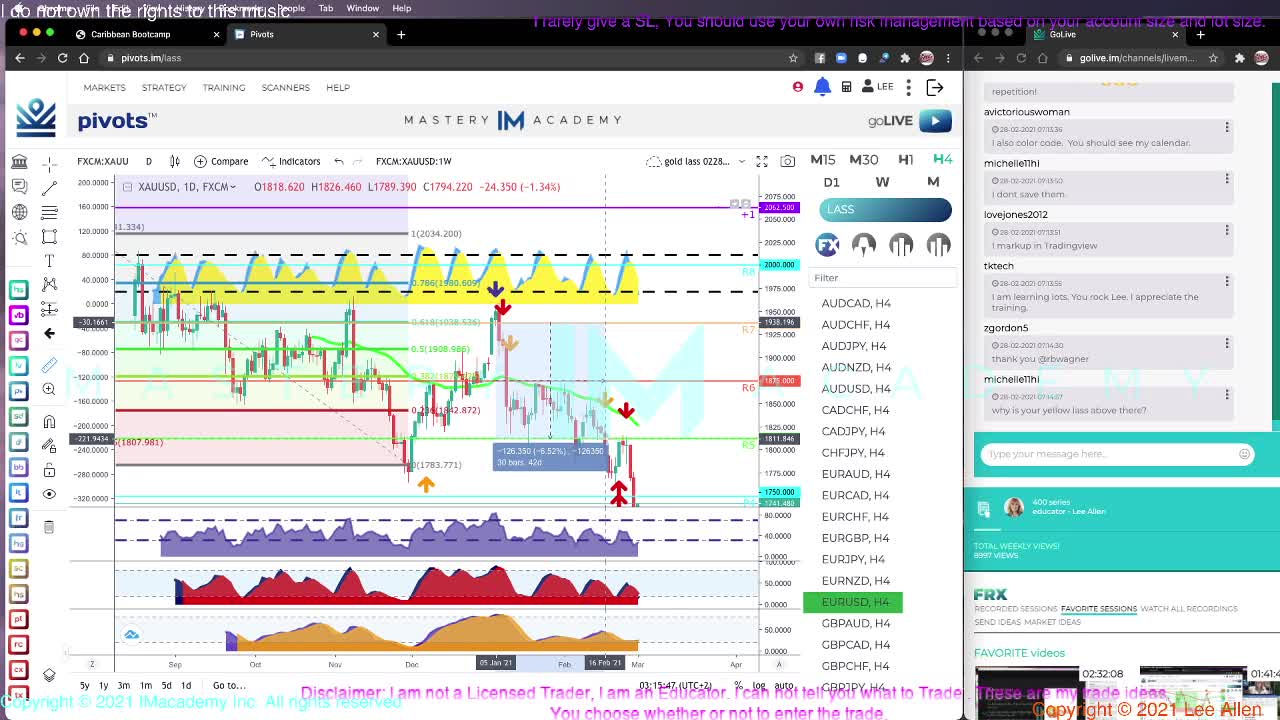Image resolution: width=1280 pixels, height=720 pixels.
Task: Open the SCANNERS menu
Action: (286, 87)
